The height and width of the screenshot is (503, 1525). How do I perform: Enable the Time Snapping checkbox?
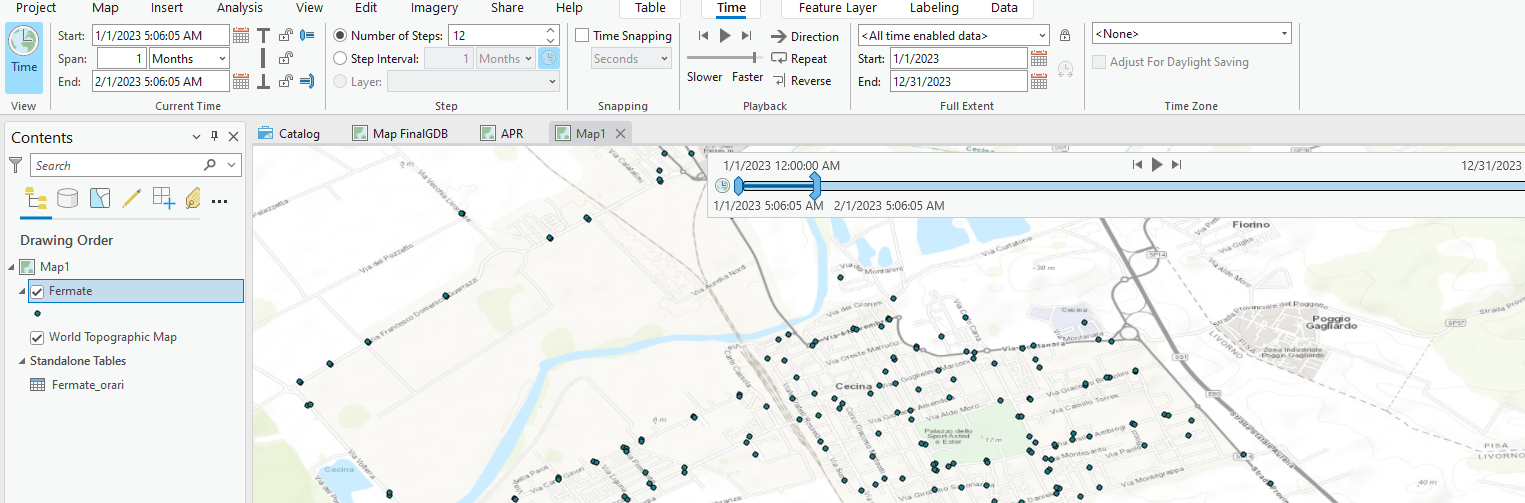582,36
